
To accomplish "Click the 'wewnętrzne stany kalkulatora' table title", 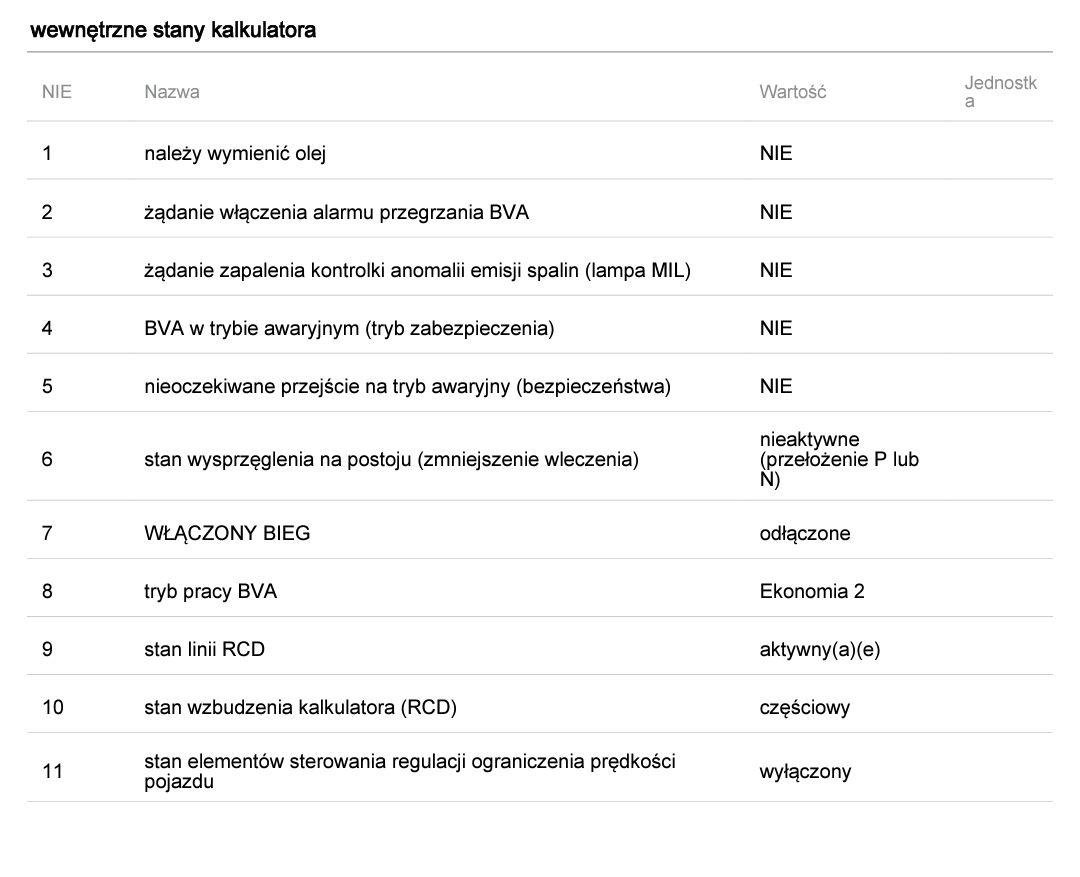I will (x=173, y=30).
